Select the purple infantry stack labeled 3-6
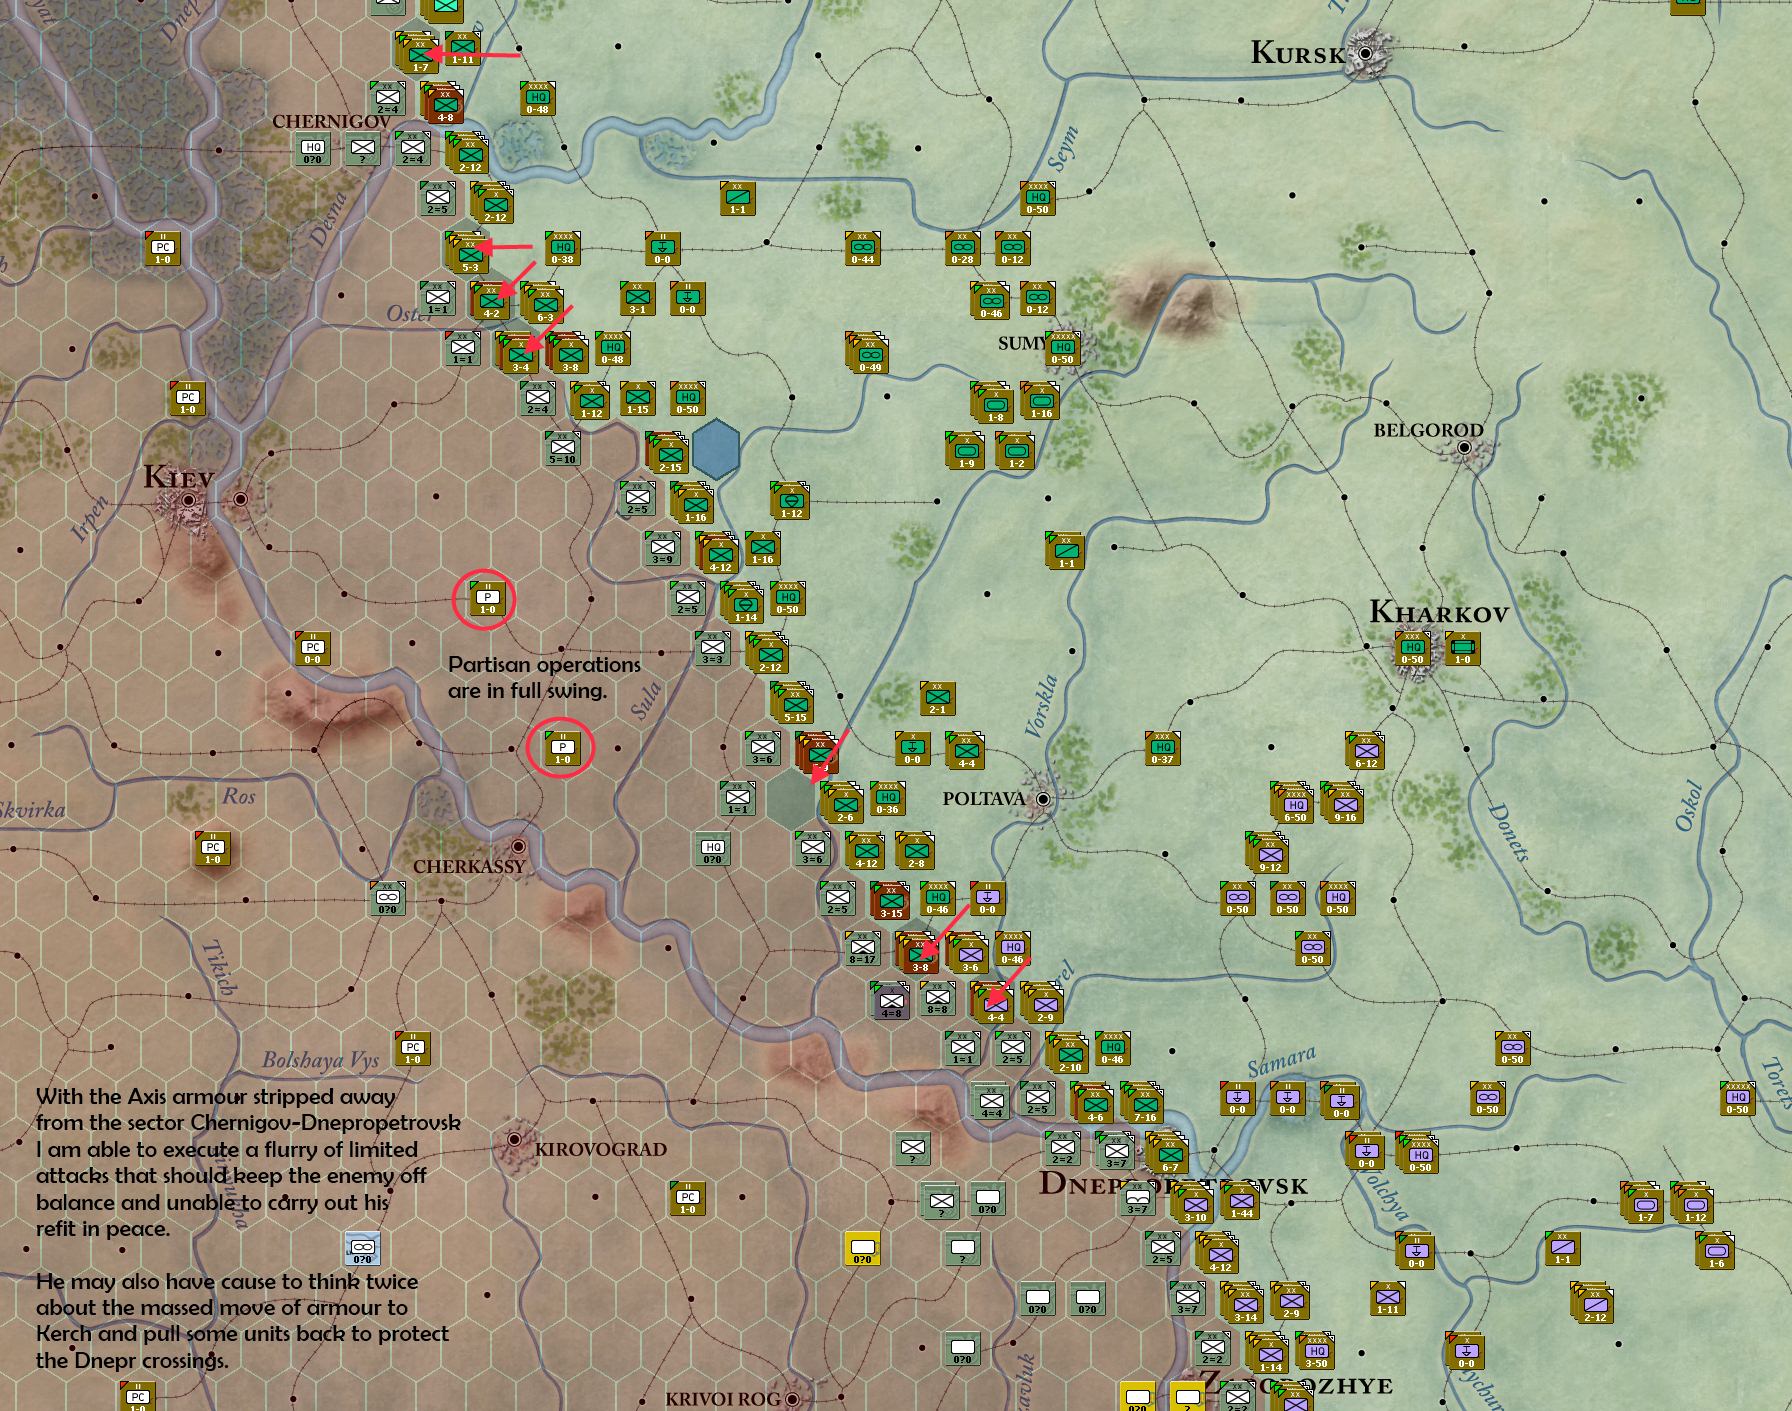1792x1411 pixels. tap(967, 953)
